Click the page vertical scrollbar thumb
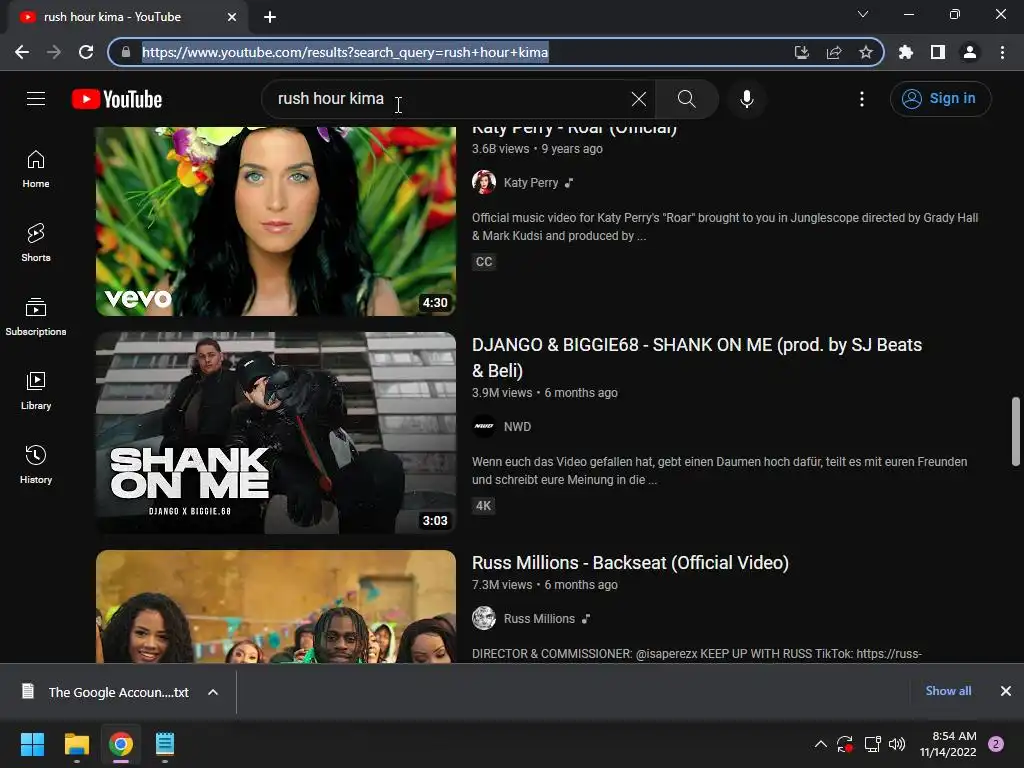The image size is (1024, 768). pyautogui.click(x=1016, y=431)
